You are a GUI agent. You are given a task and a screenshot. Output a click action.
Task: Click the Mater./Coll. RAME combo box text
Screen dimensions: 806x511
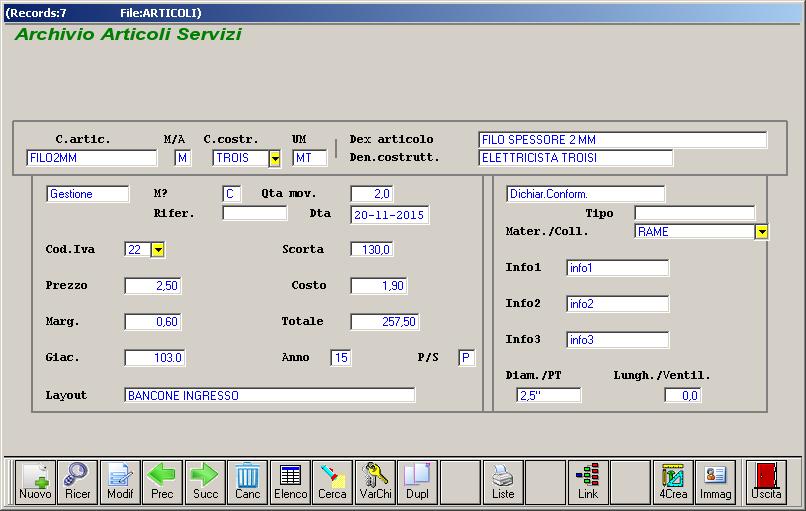click(x=695, y=232)
